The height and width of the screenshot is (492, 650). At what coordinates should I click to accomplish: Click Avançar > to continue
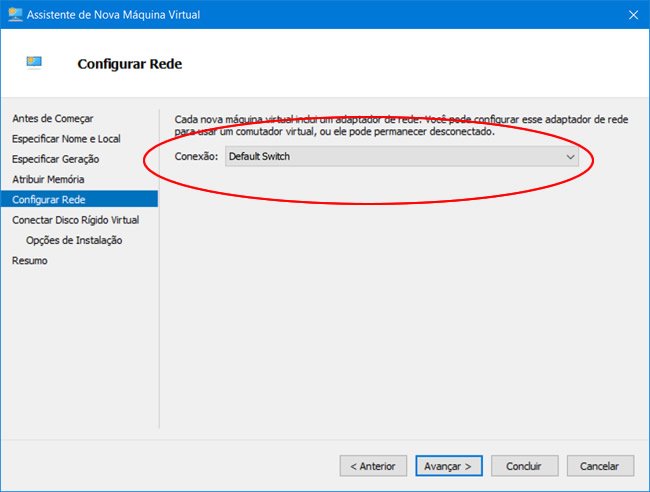450,466
